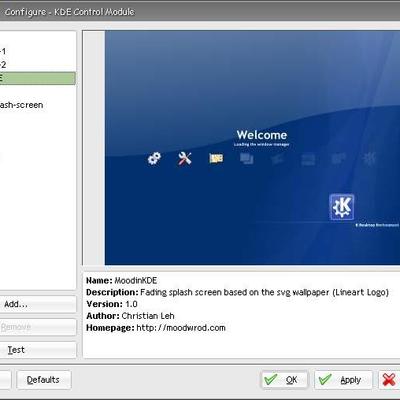Click the wrench and screwdriver preview icon
The width and height of the screenshot is (400, 400).
coord(185,158)
